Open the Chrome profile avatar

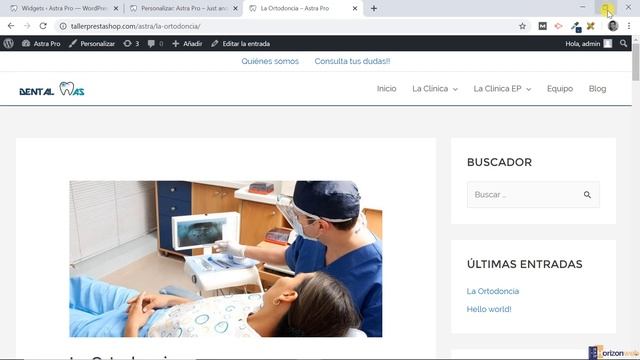coord(613,26)
